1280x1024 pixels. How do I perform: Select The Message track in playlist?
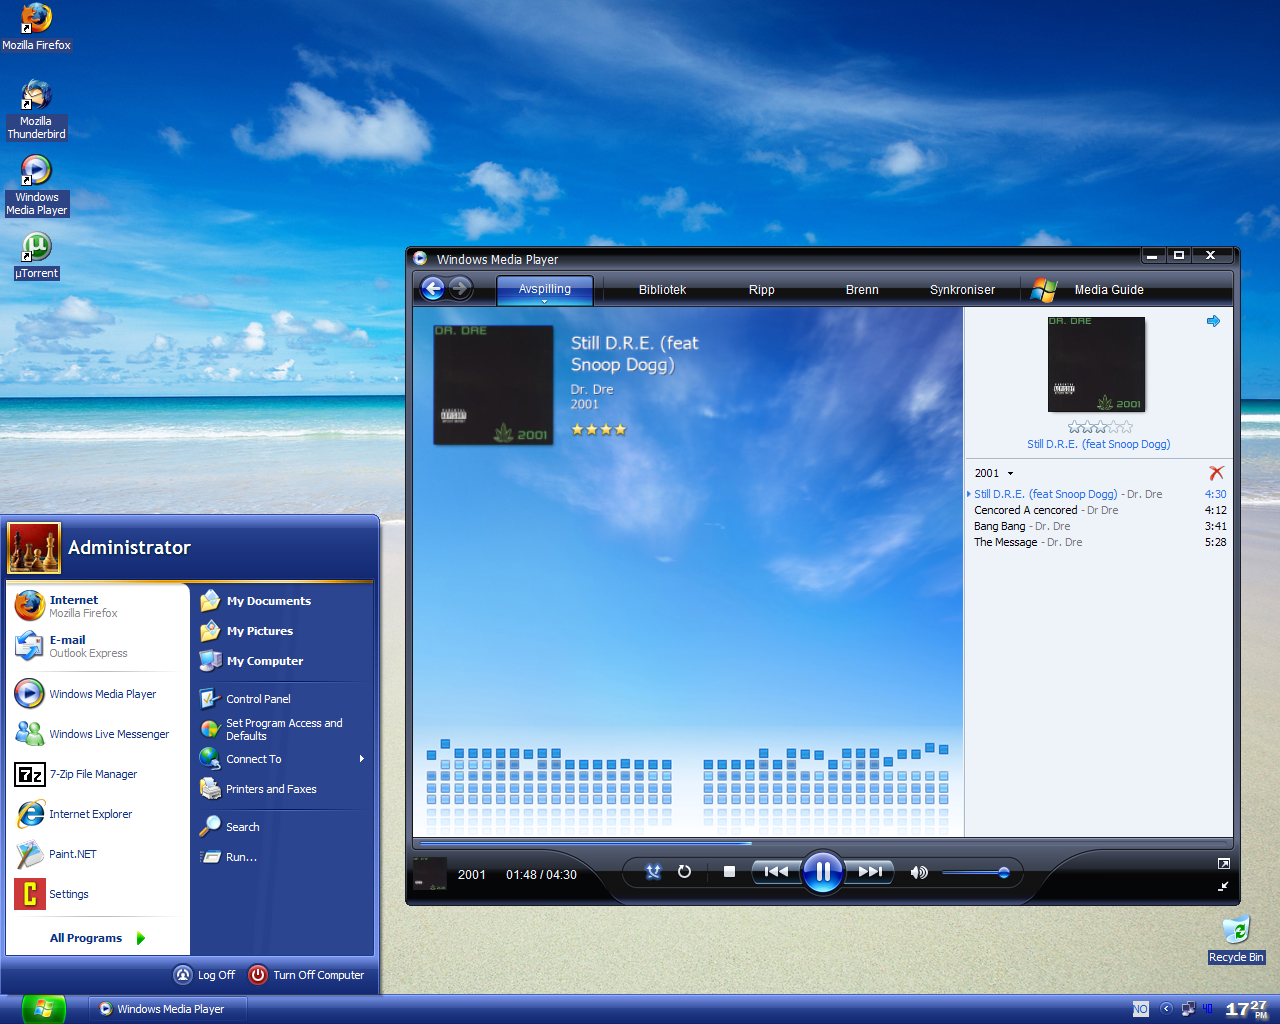[1100, 542]
